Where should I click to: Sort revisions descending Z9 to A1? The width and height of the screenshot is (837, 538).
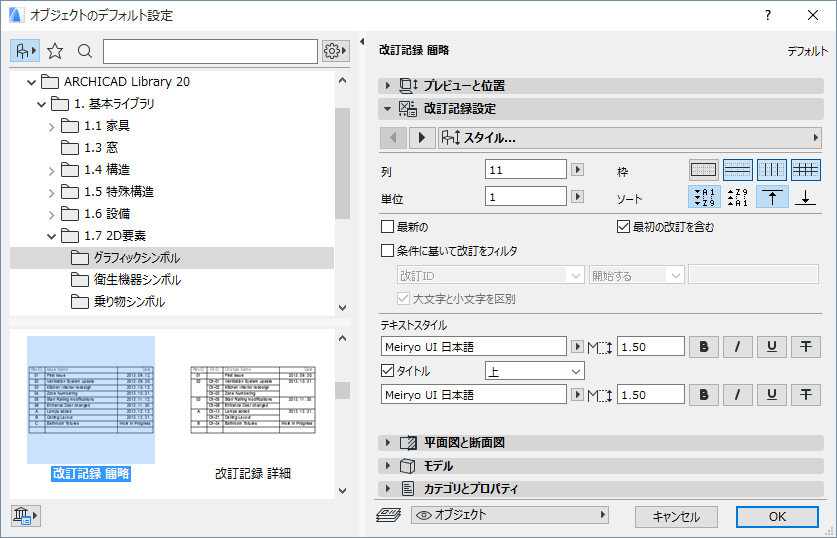click(x=738, y=197)
